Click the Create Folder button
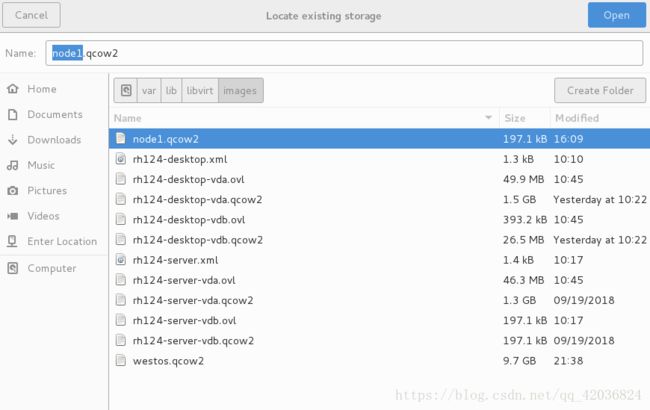The height and width of the screenshot is (410, 650). (600, 90)
